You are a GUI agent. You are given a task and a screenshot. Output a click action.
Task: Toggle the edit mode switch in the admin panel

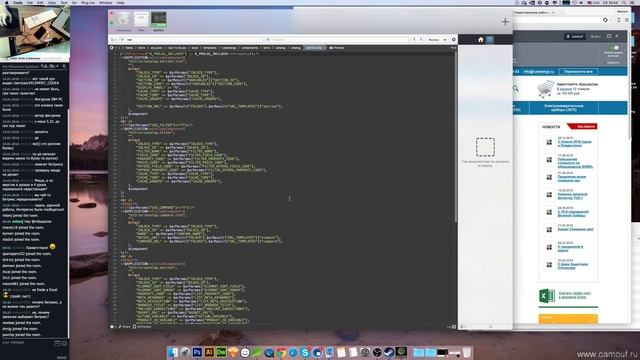point(614,48)
